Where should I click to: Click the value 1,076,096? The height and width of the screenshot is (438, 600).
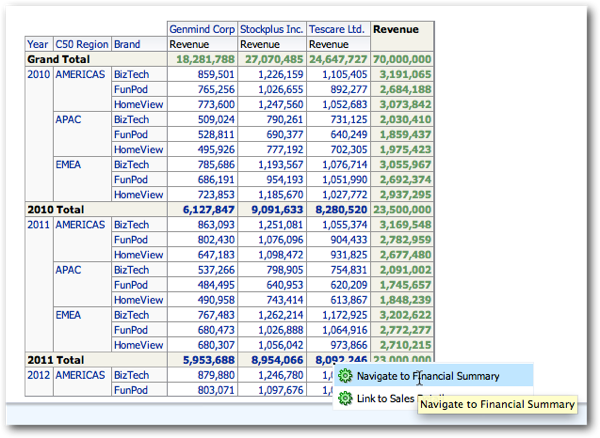click(280, 239)
